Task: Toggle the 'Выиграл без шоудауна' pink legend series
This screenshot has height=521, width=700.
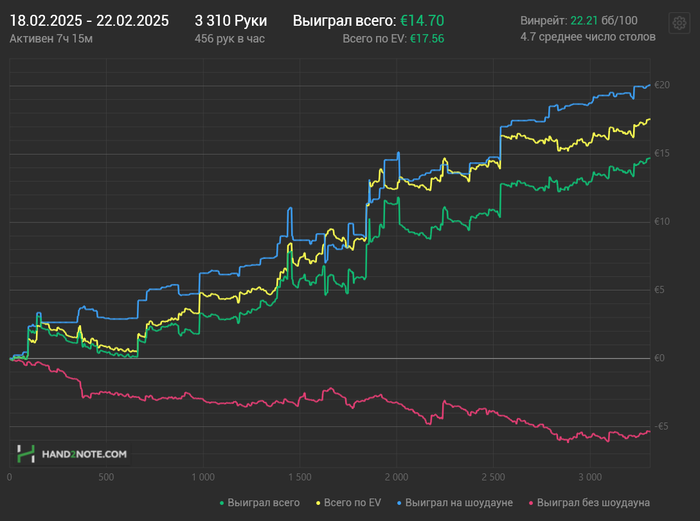Action: click(x=589, y=503)
